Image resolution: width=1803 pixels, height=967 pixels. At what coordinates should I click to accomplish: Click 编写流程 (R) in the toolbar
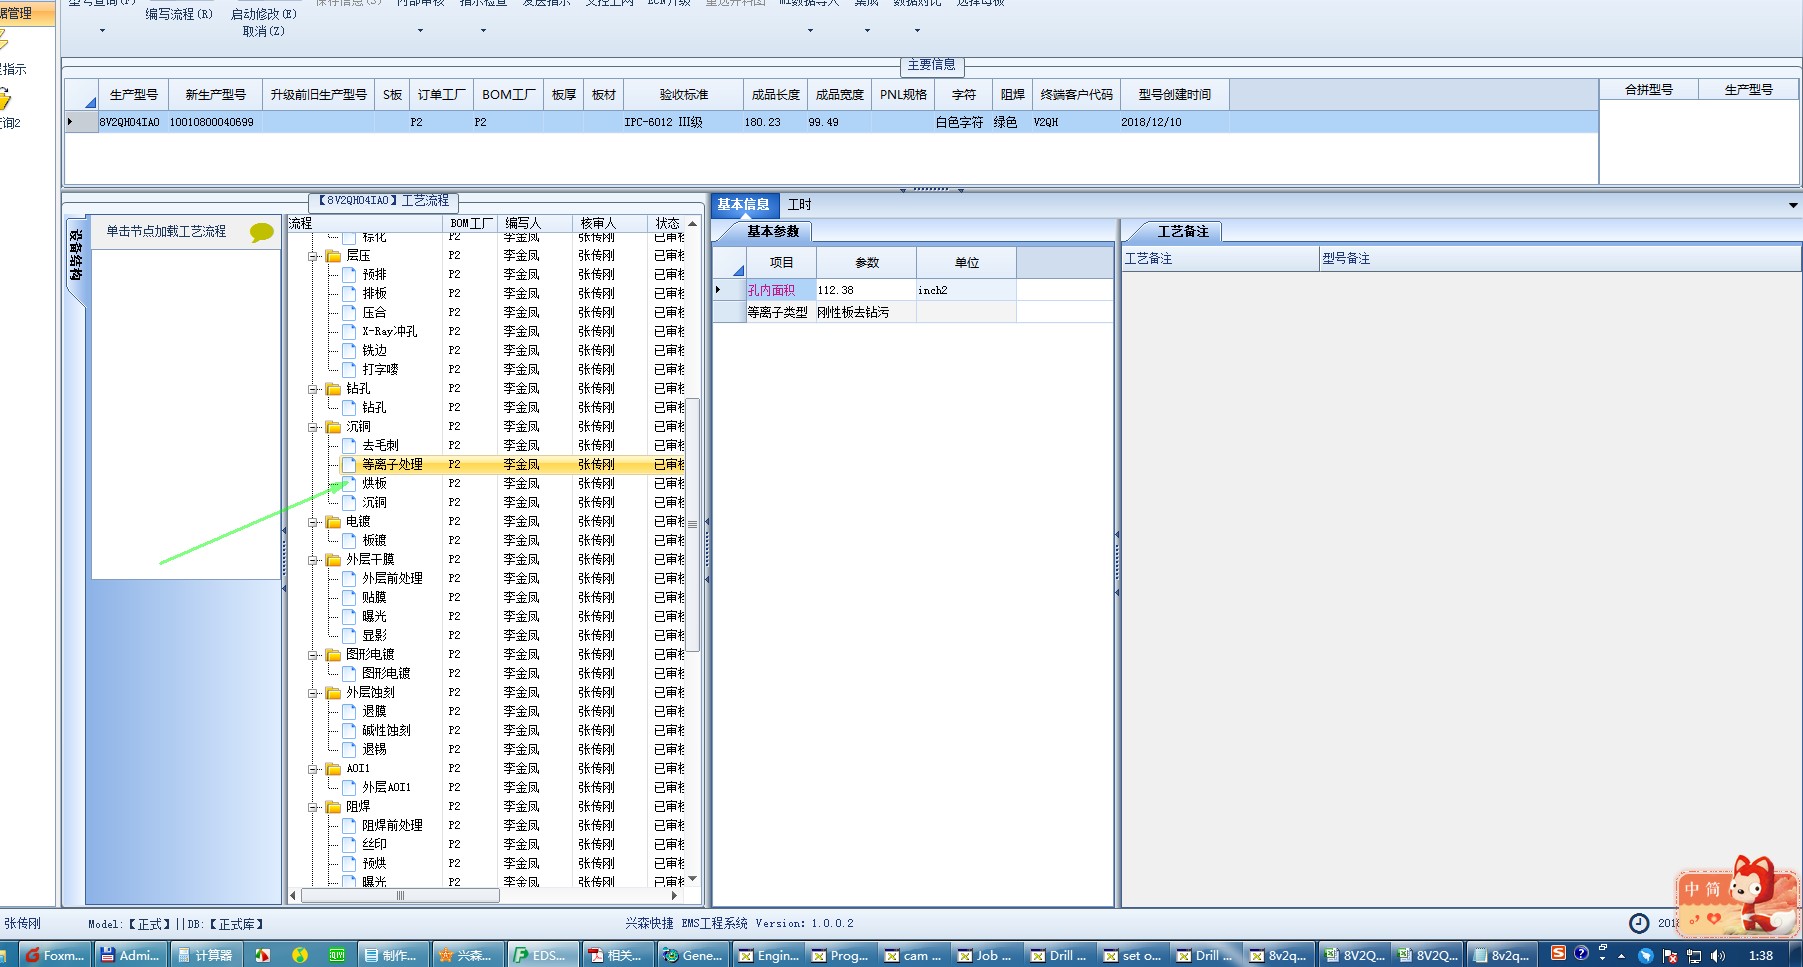point(179,14)
